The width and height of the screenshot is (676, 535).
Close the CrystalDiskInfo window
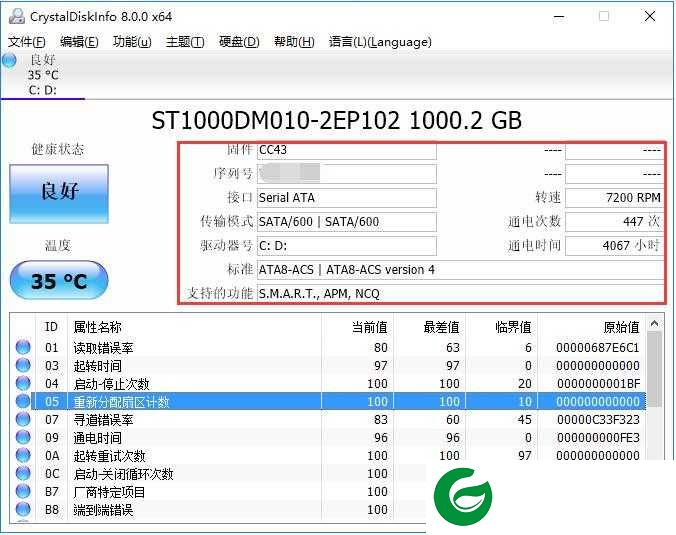[650, 17]
